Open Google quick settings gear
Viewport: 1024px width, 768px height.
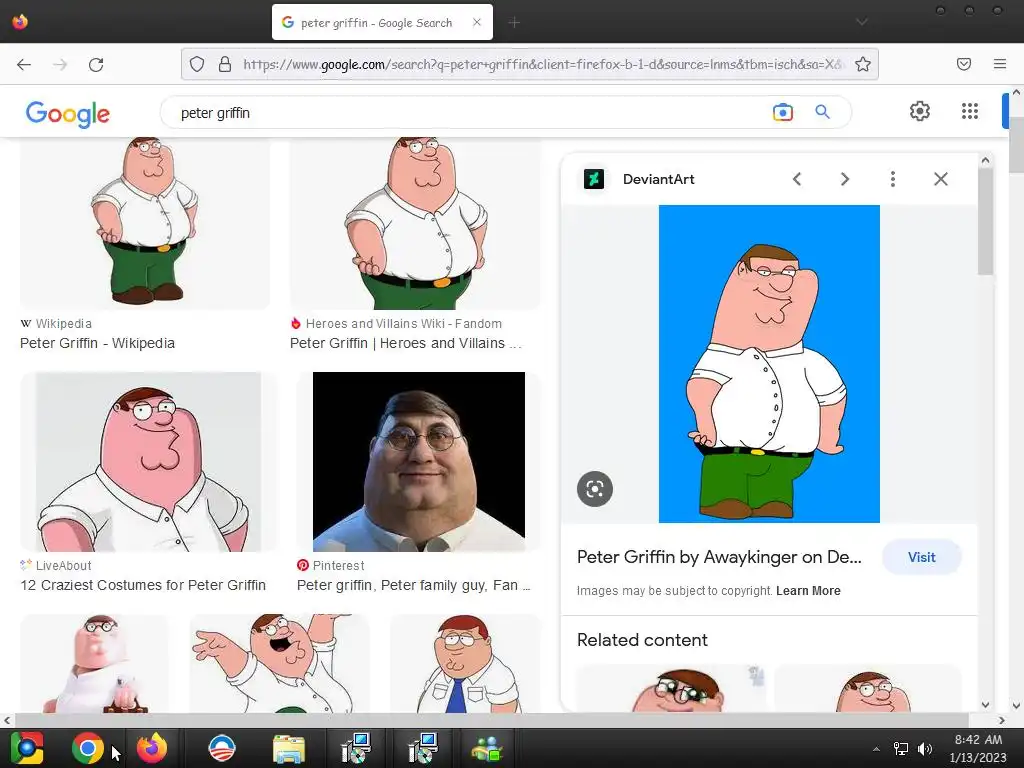920,111
